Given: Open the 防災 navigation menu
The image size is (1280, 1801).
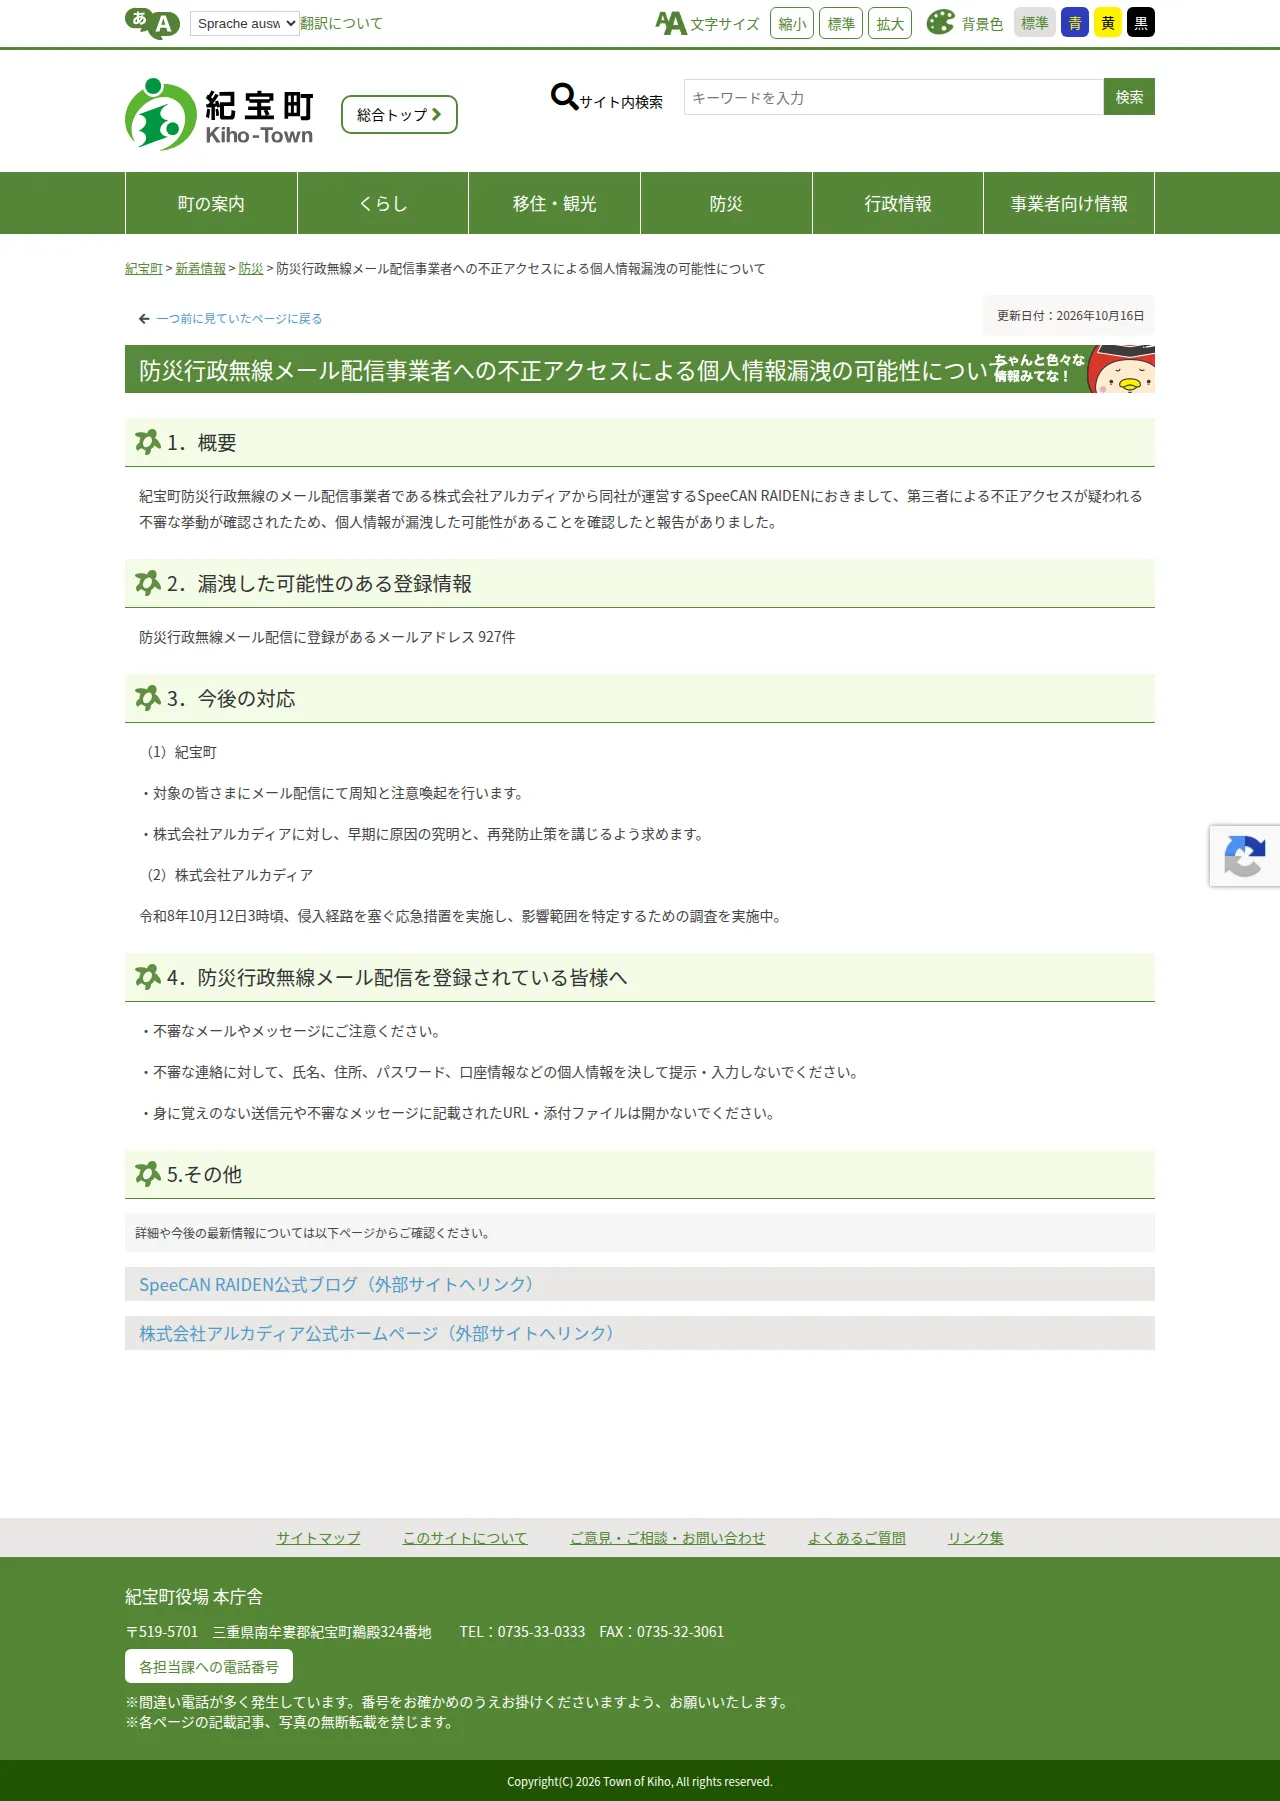Looking at the screenshot, I should tap(726, 203).
